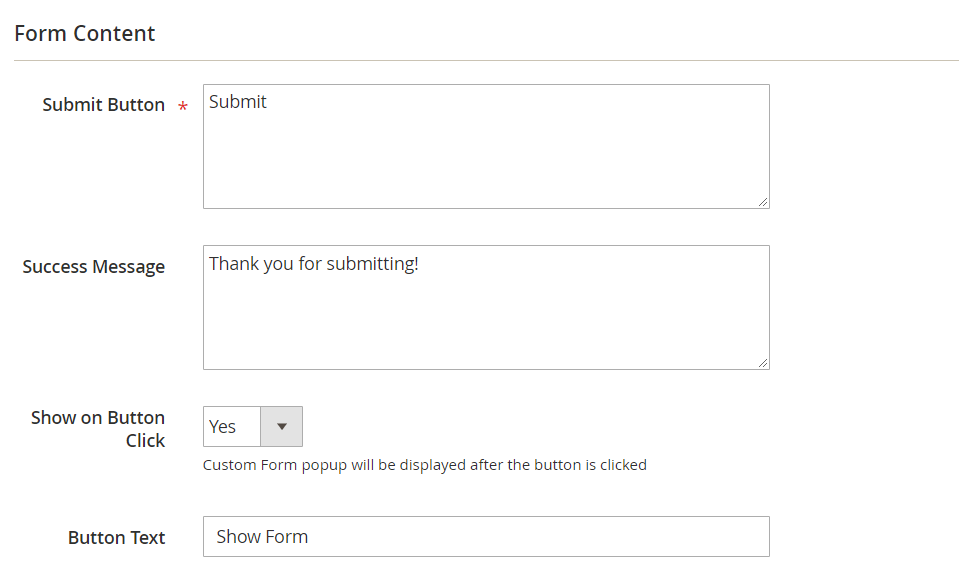Click the Button Text label
The image size is (968, 584).
(x=116, y=538)
